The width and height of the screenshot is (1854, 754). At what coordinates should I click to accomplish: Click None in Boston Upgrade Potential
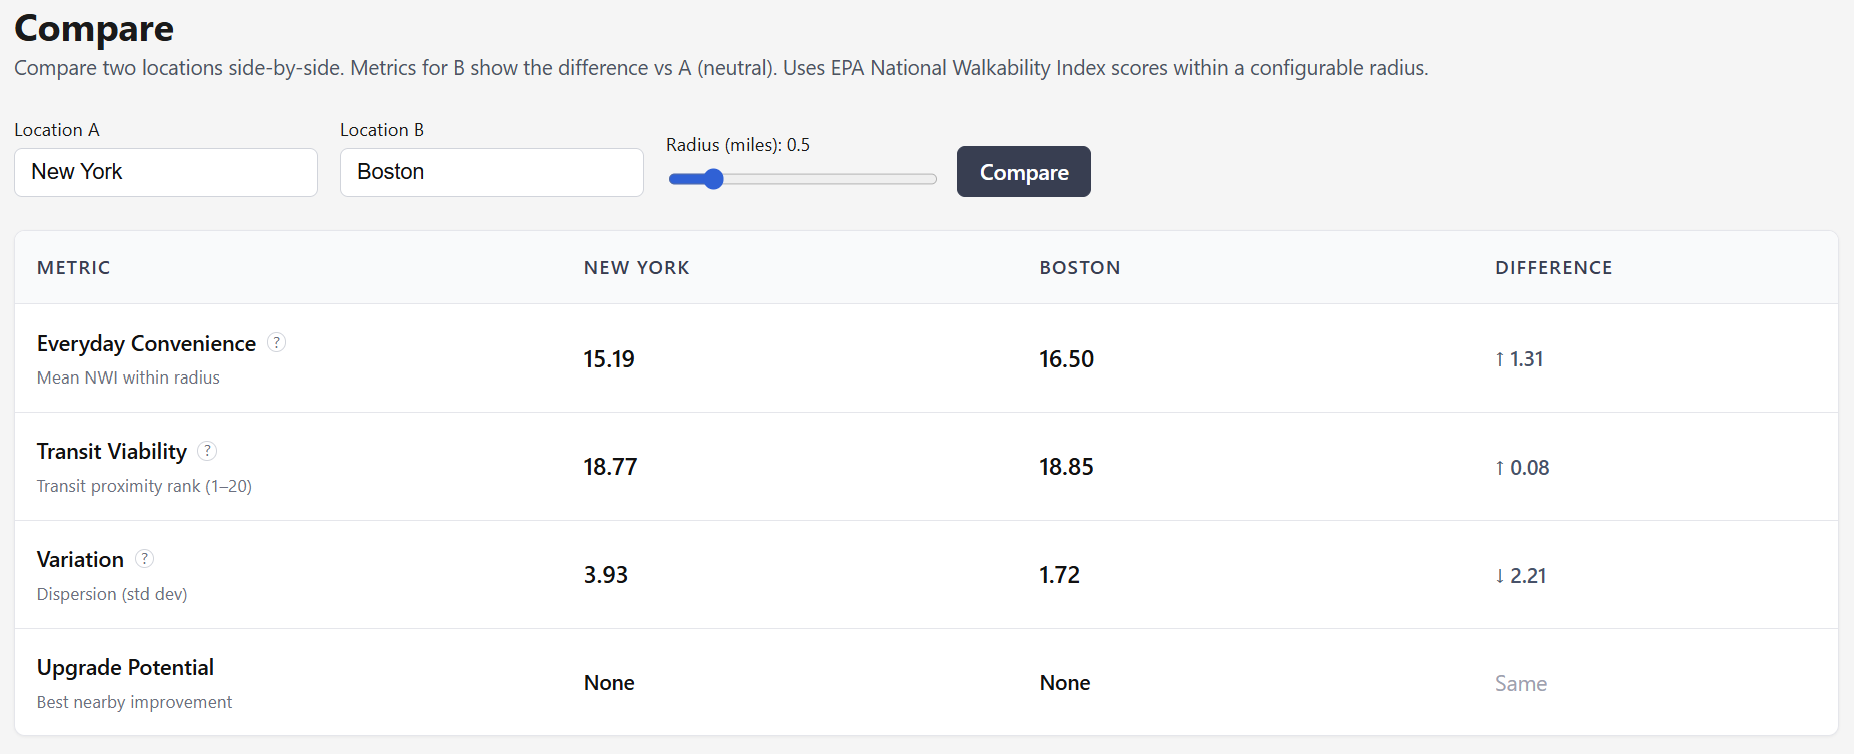coord(1065,682)
